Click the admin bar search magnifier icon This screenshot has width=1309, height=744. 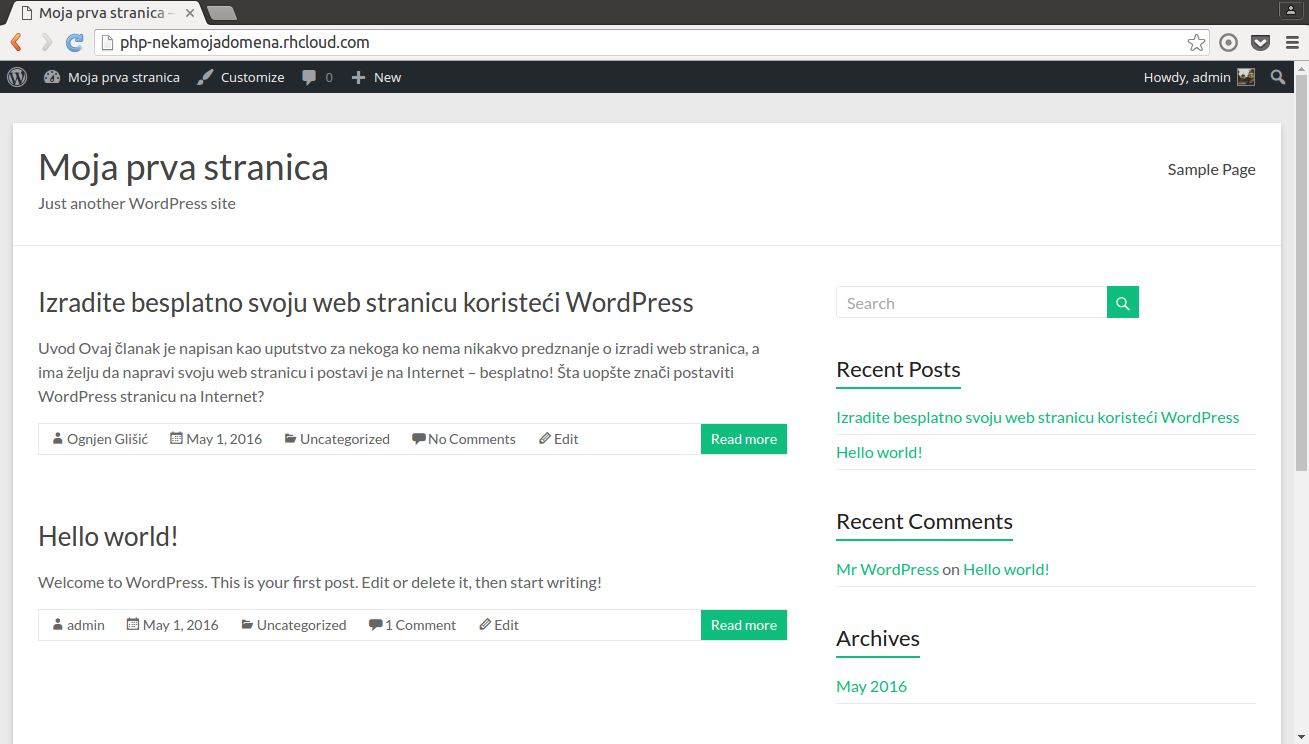click(1278, 77)
